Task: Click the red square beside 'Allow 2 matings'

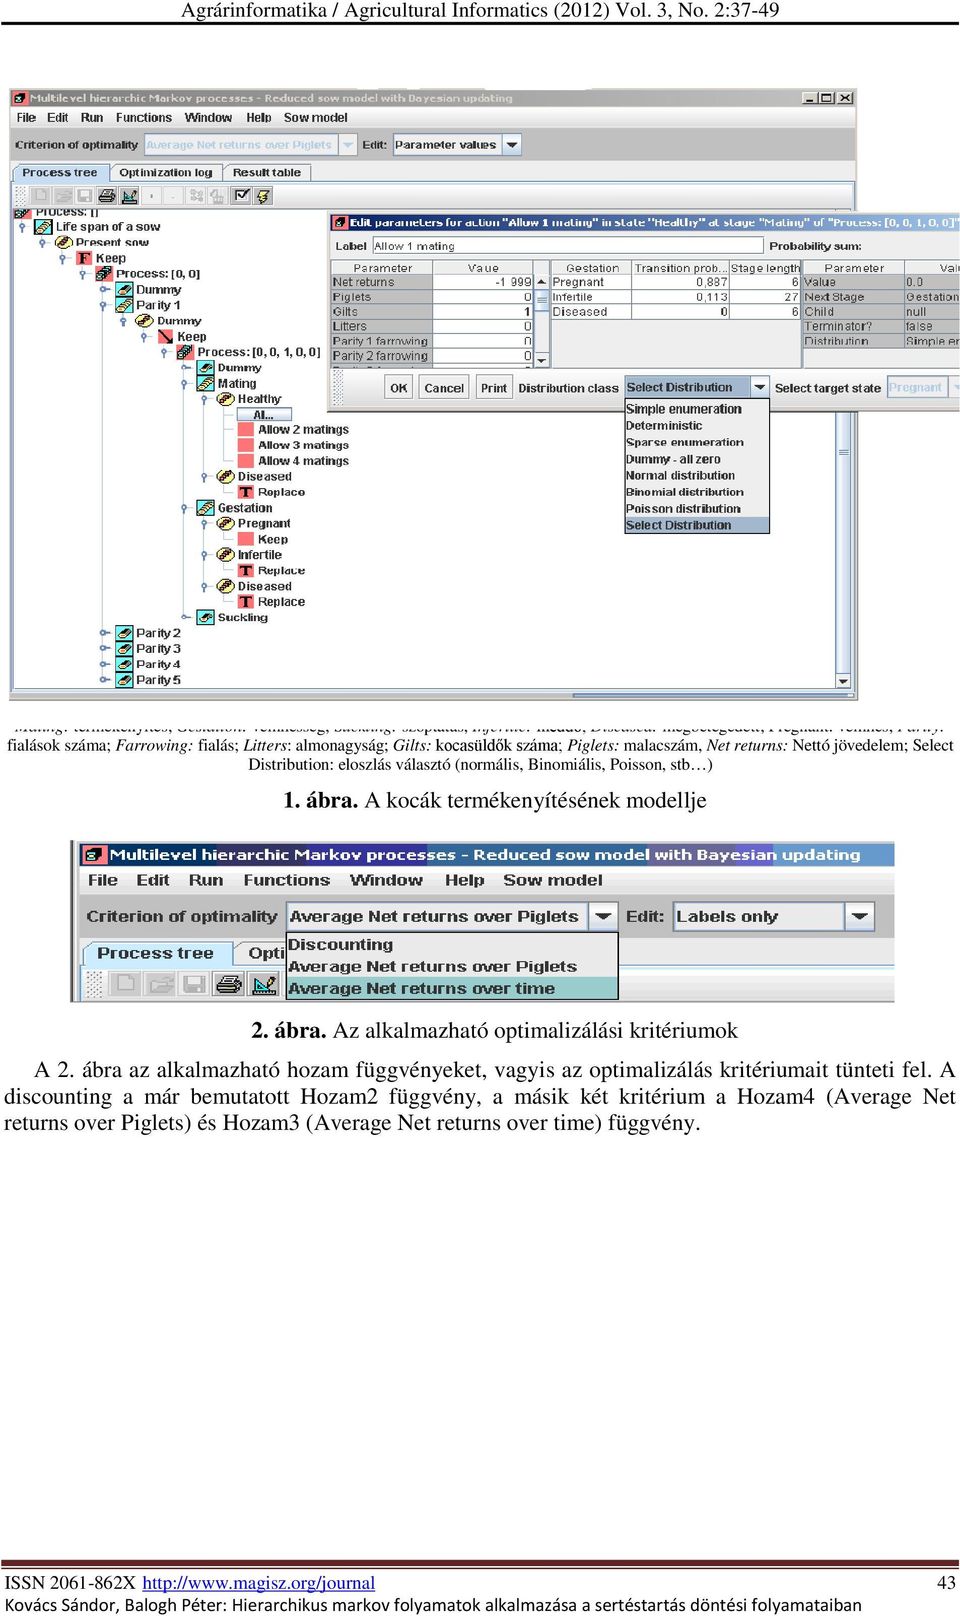Action: pyautogui.click(x=246, y=430)
